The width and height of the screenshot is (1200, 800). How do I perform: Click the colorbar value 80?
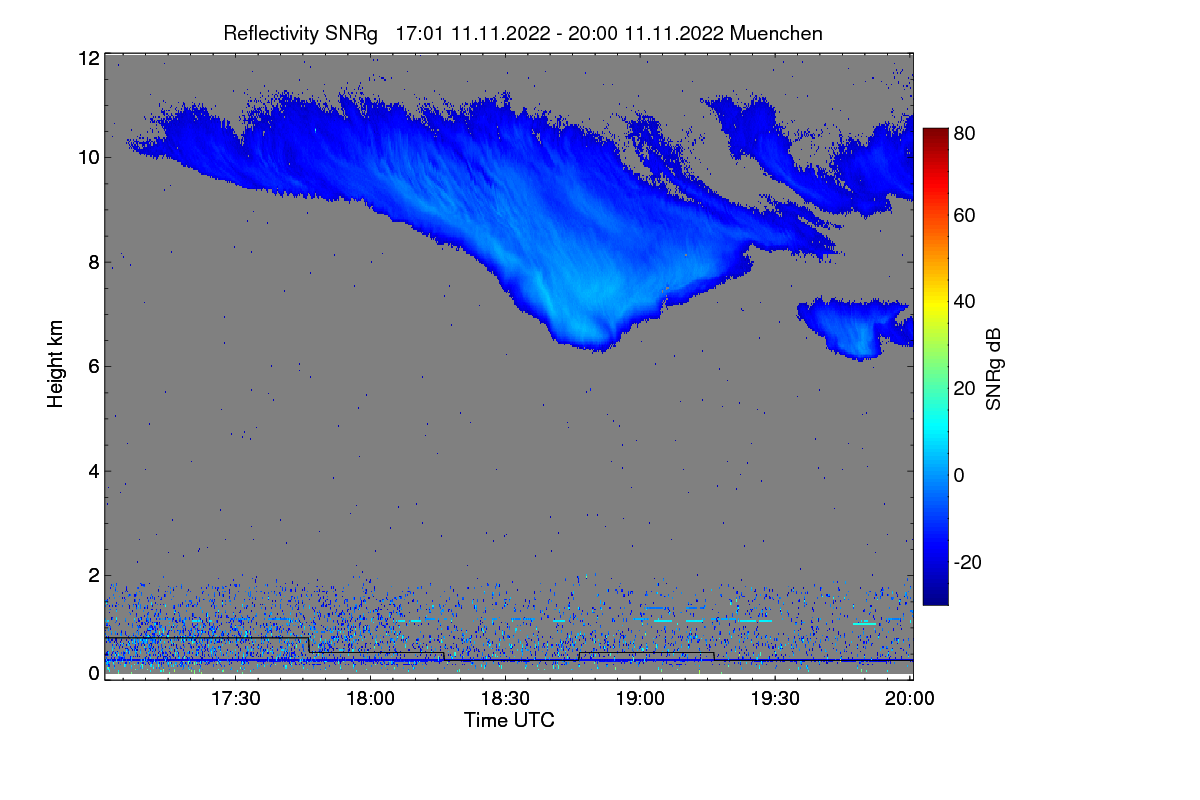[964, 132]
